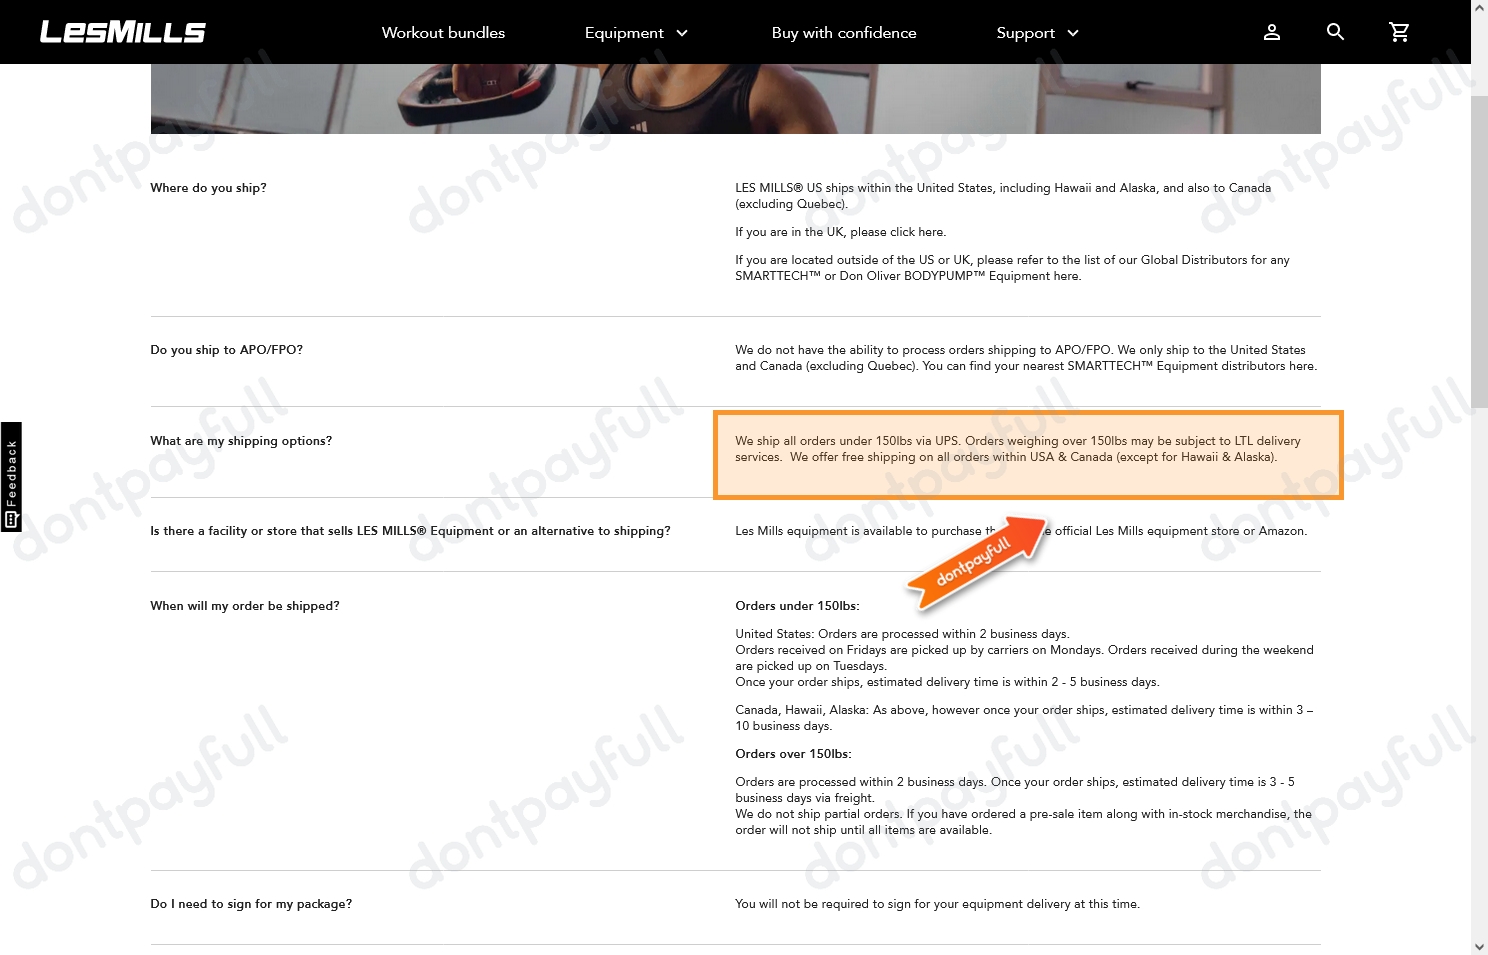The image size is (1488, 955).
Task: Click the UK "please click here" line
Action: point(840,232)
